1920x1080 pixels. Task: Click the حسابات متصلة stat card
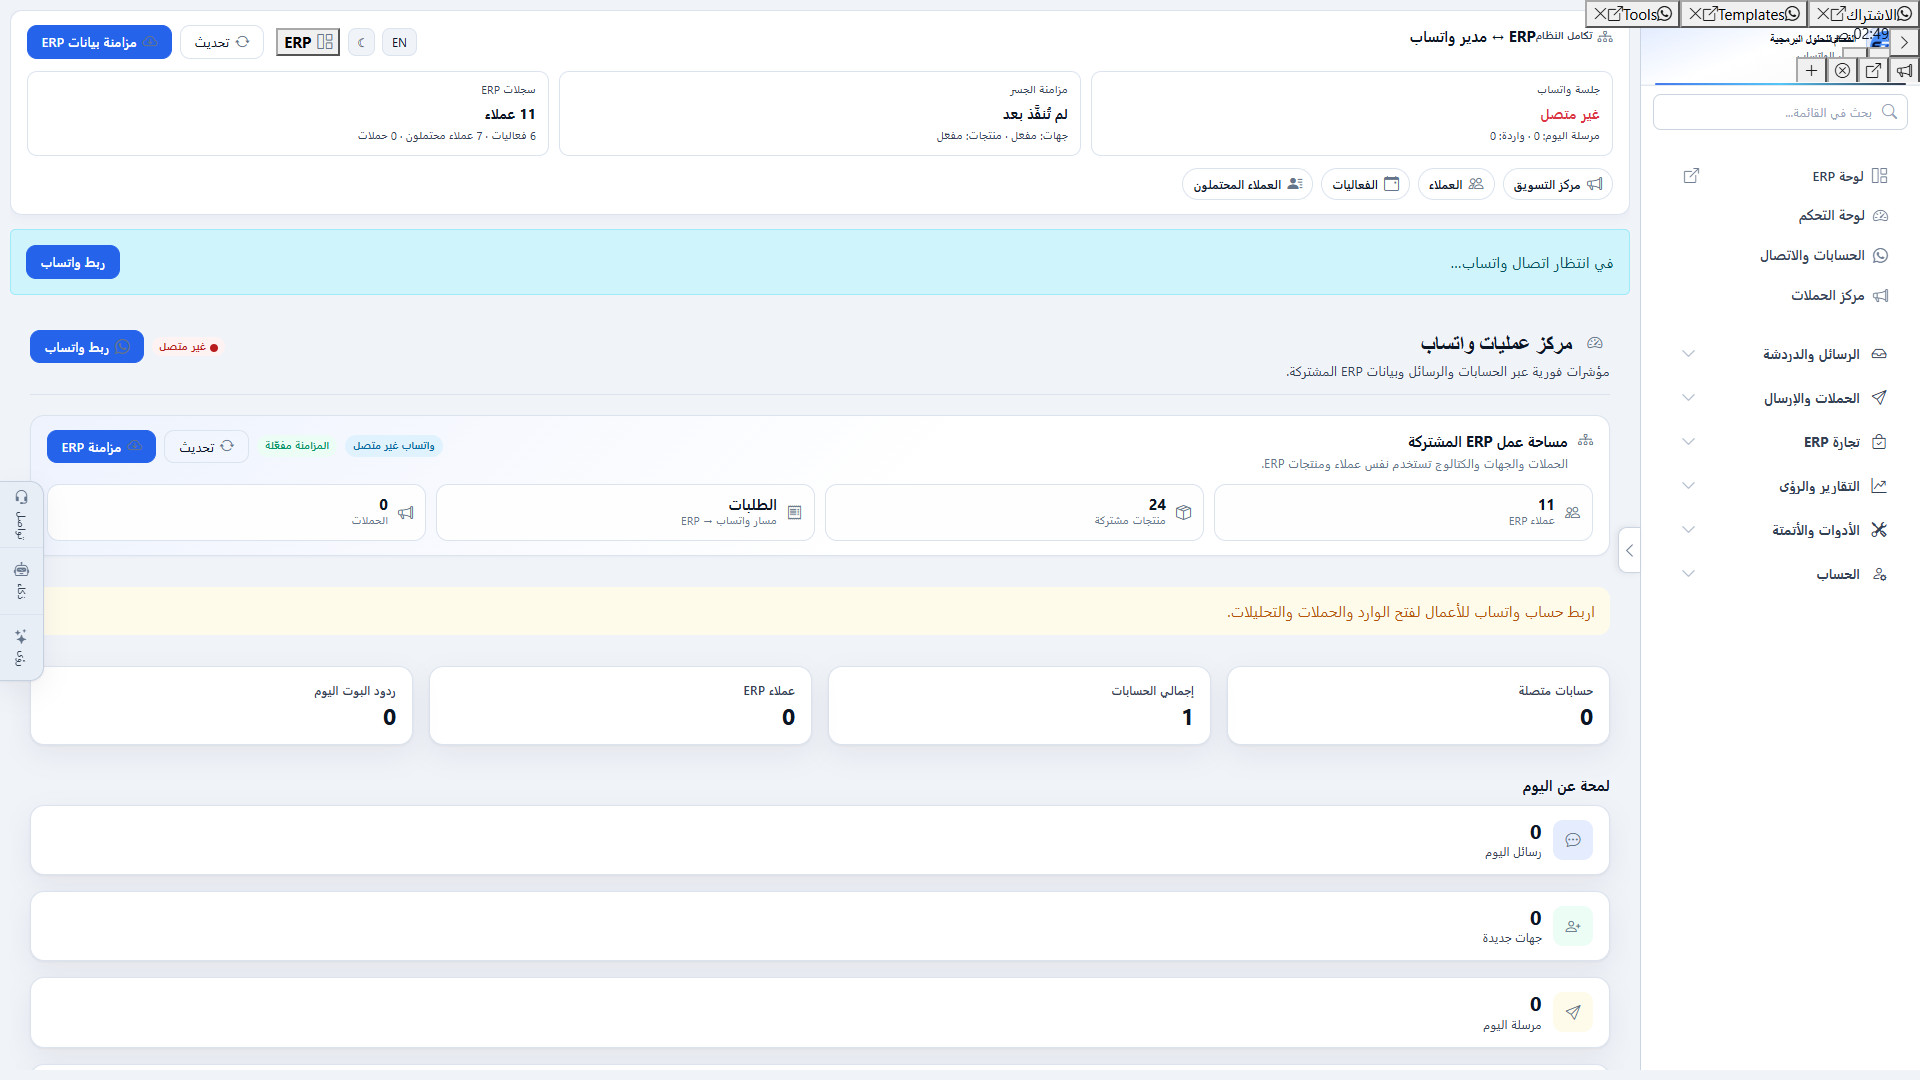(x=1418, y=705)
